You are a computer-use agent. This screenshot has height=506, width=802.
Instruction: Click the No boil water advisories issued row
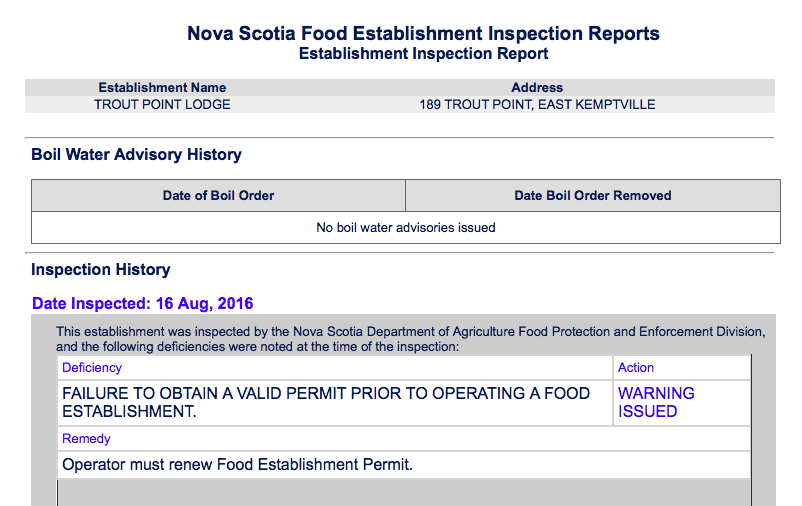pos(405,227)
